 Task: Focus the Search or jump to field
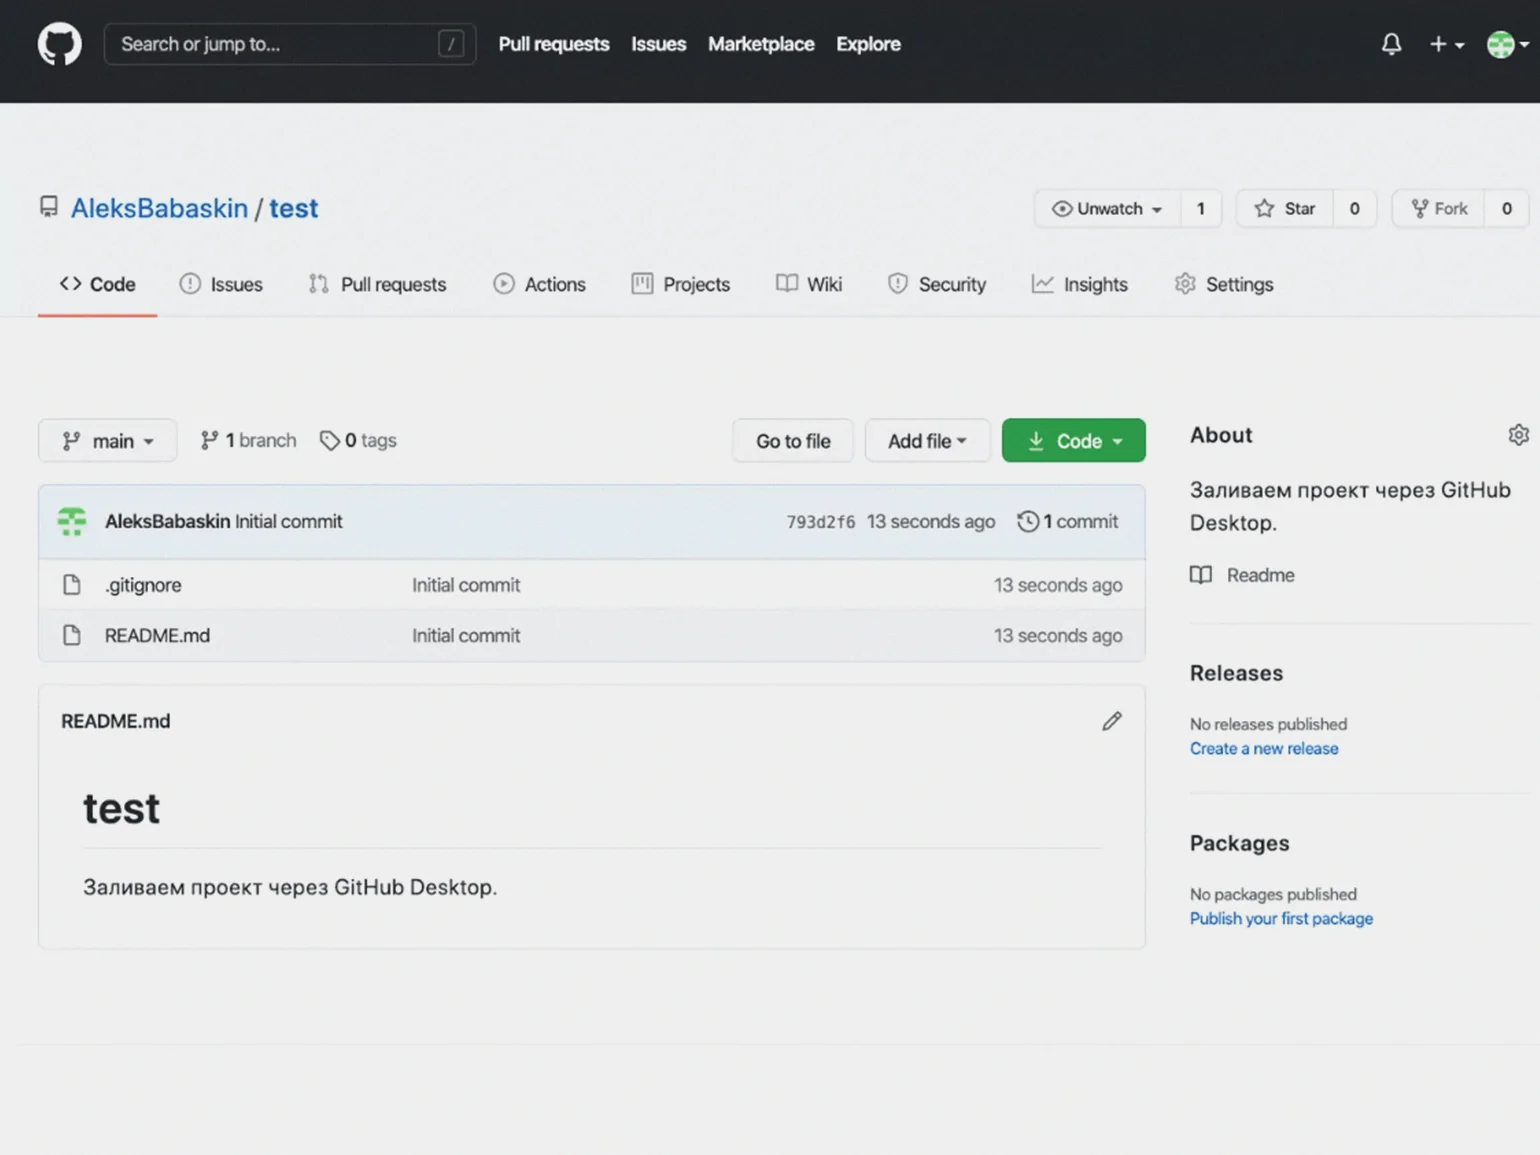290,44
